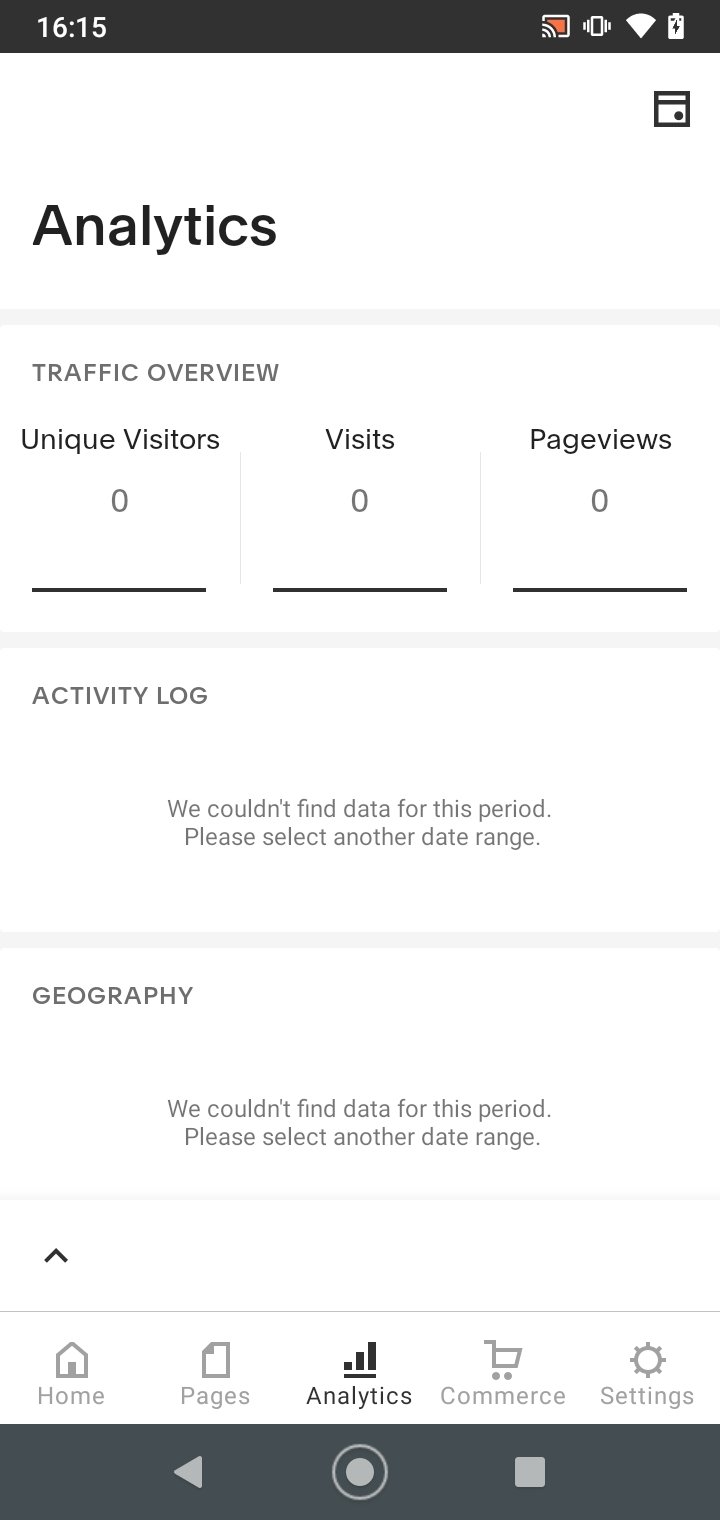Open the Traffic Overview section
Image resolution: width=720 pixels, height=1520 pixels.
(155, 373)
